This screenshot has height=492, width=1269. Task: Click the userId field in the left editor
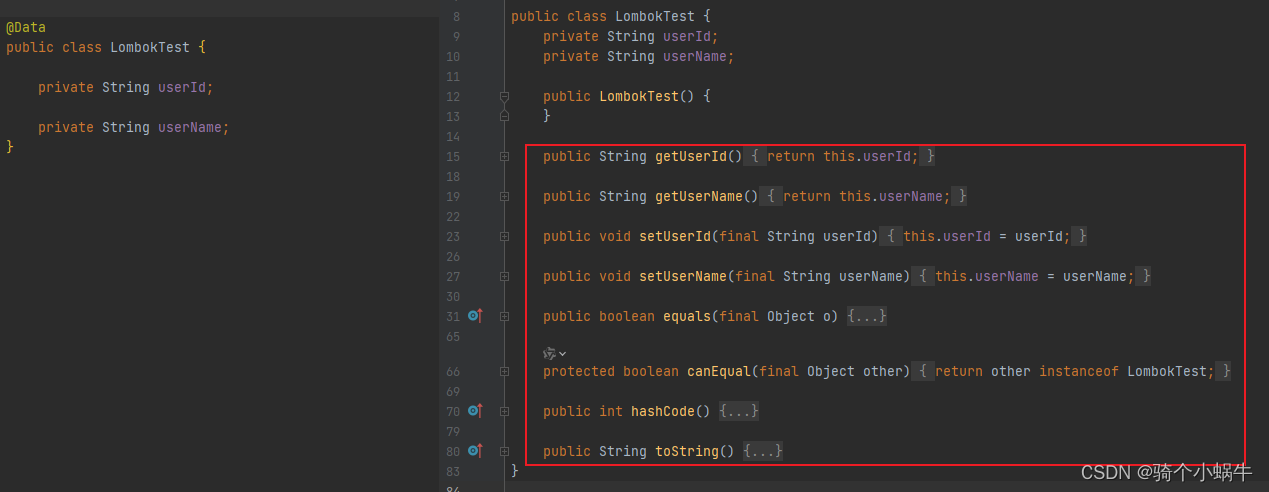[x=182, y=87]
